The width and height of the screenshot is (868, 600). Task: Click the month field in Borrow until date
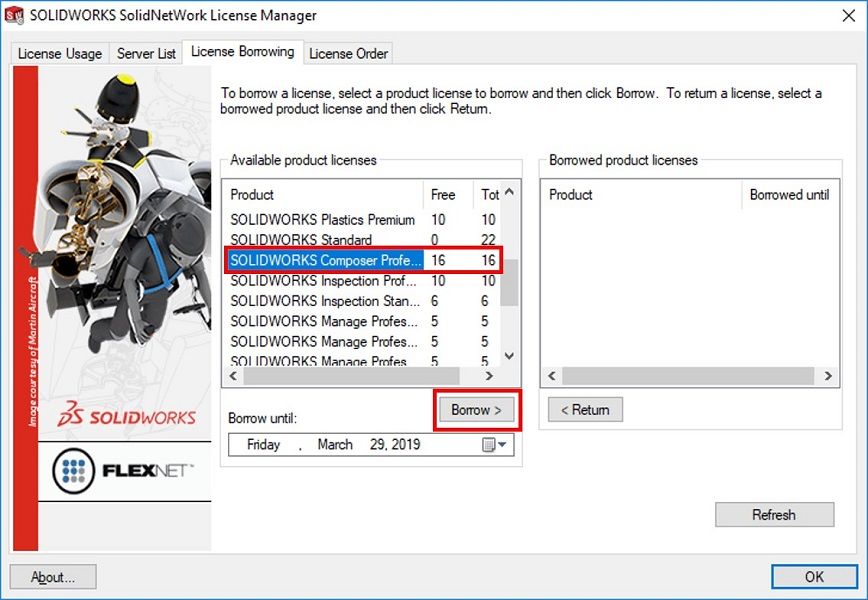tap(335, 445)
